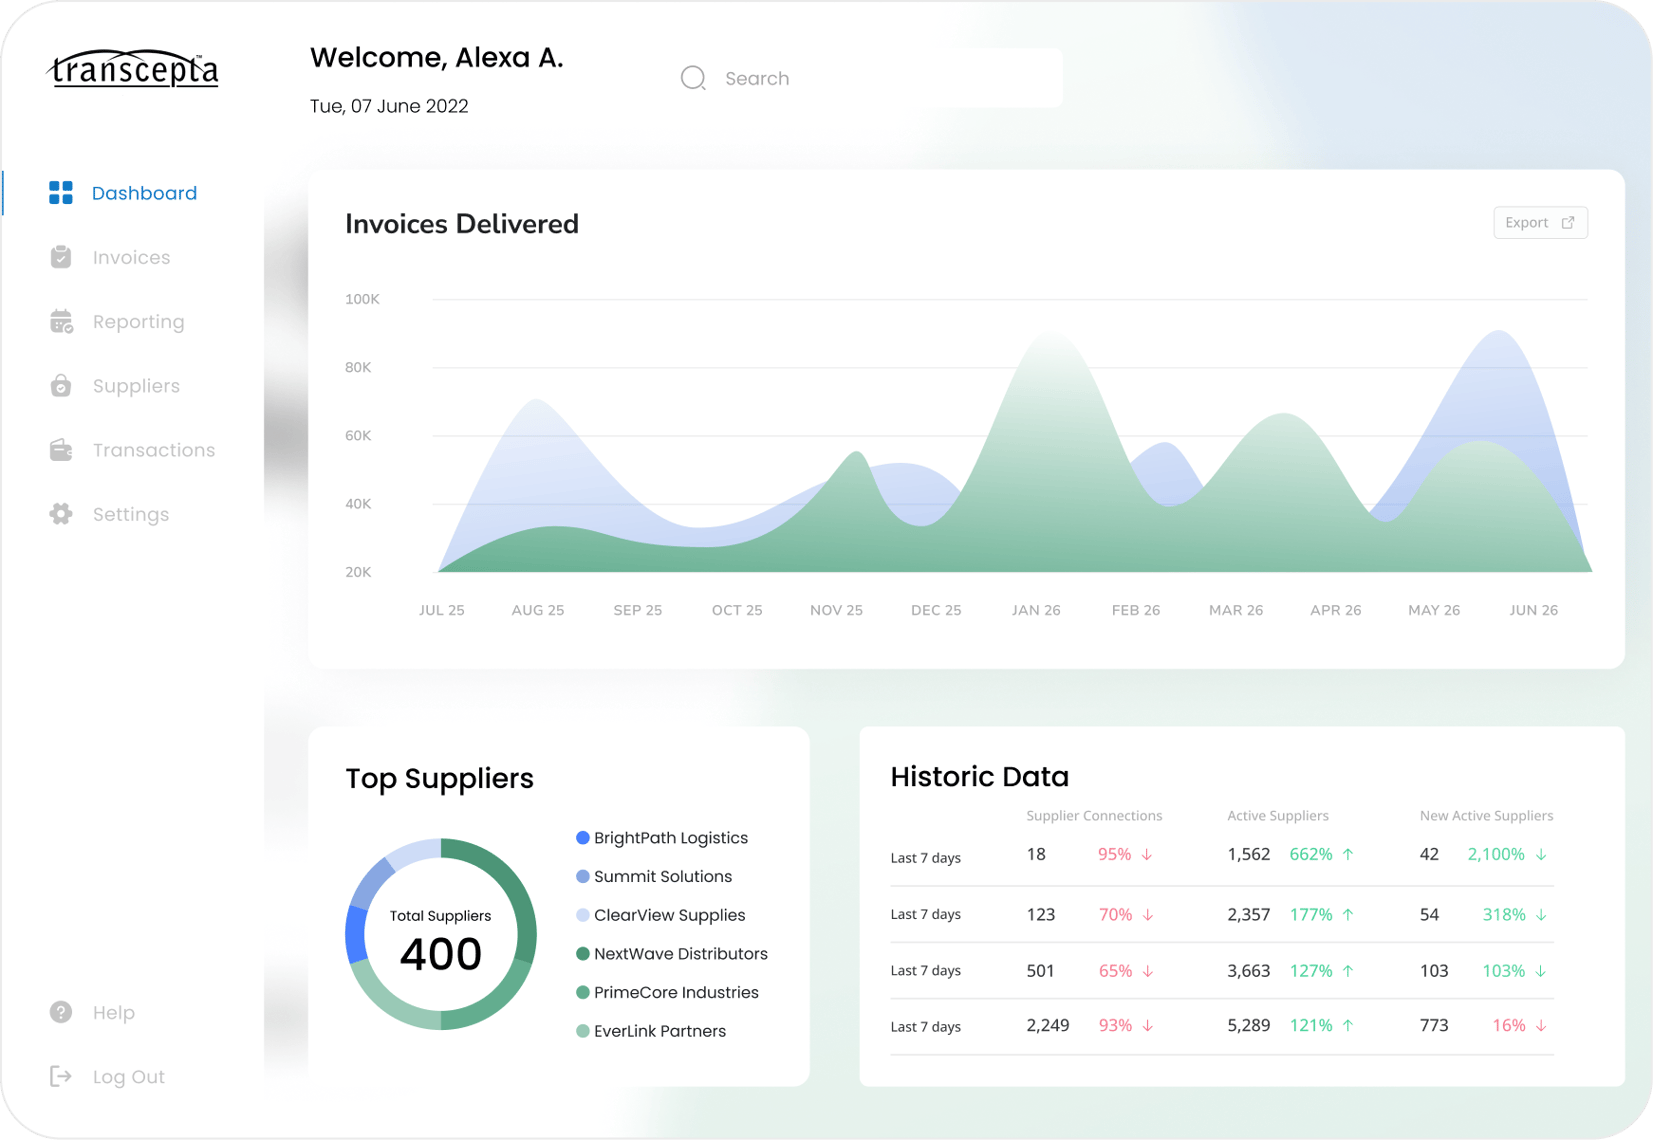This screenshot has height=1140, width=1653.
Task: Open Invoices via the clipboard icon
Action: [x=61, y=257]
